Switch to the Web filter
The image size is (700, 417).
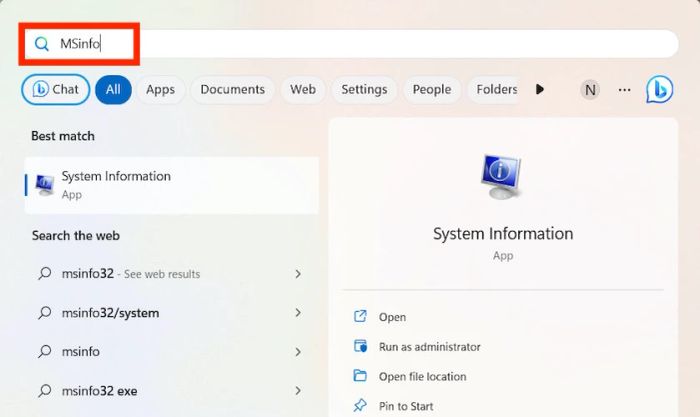coord(303,89)
